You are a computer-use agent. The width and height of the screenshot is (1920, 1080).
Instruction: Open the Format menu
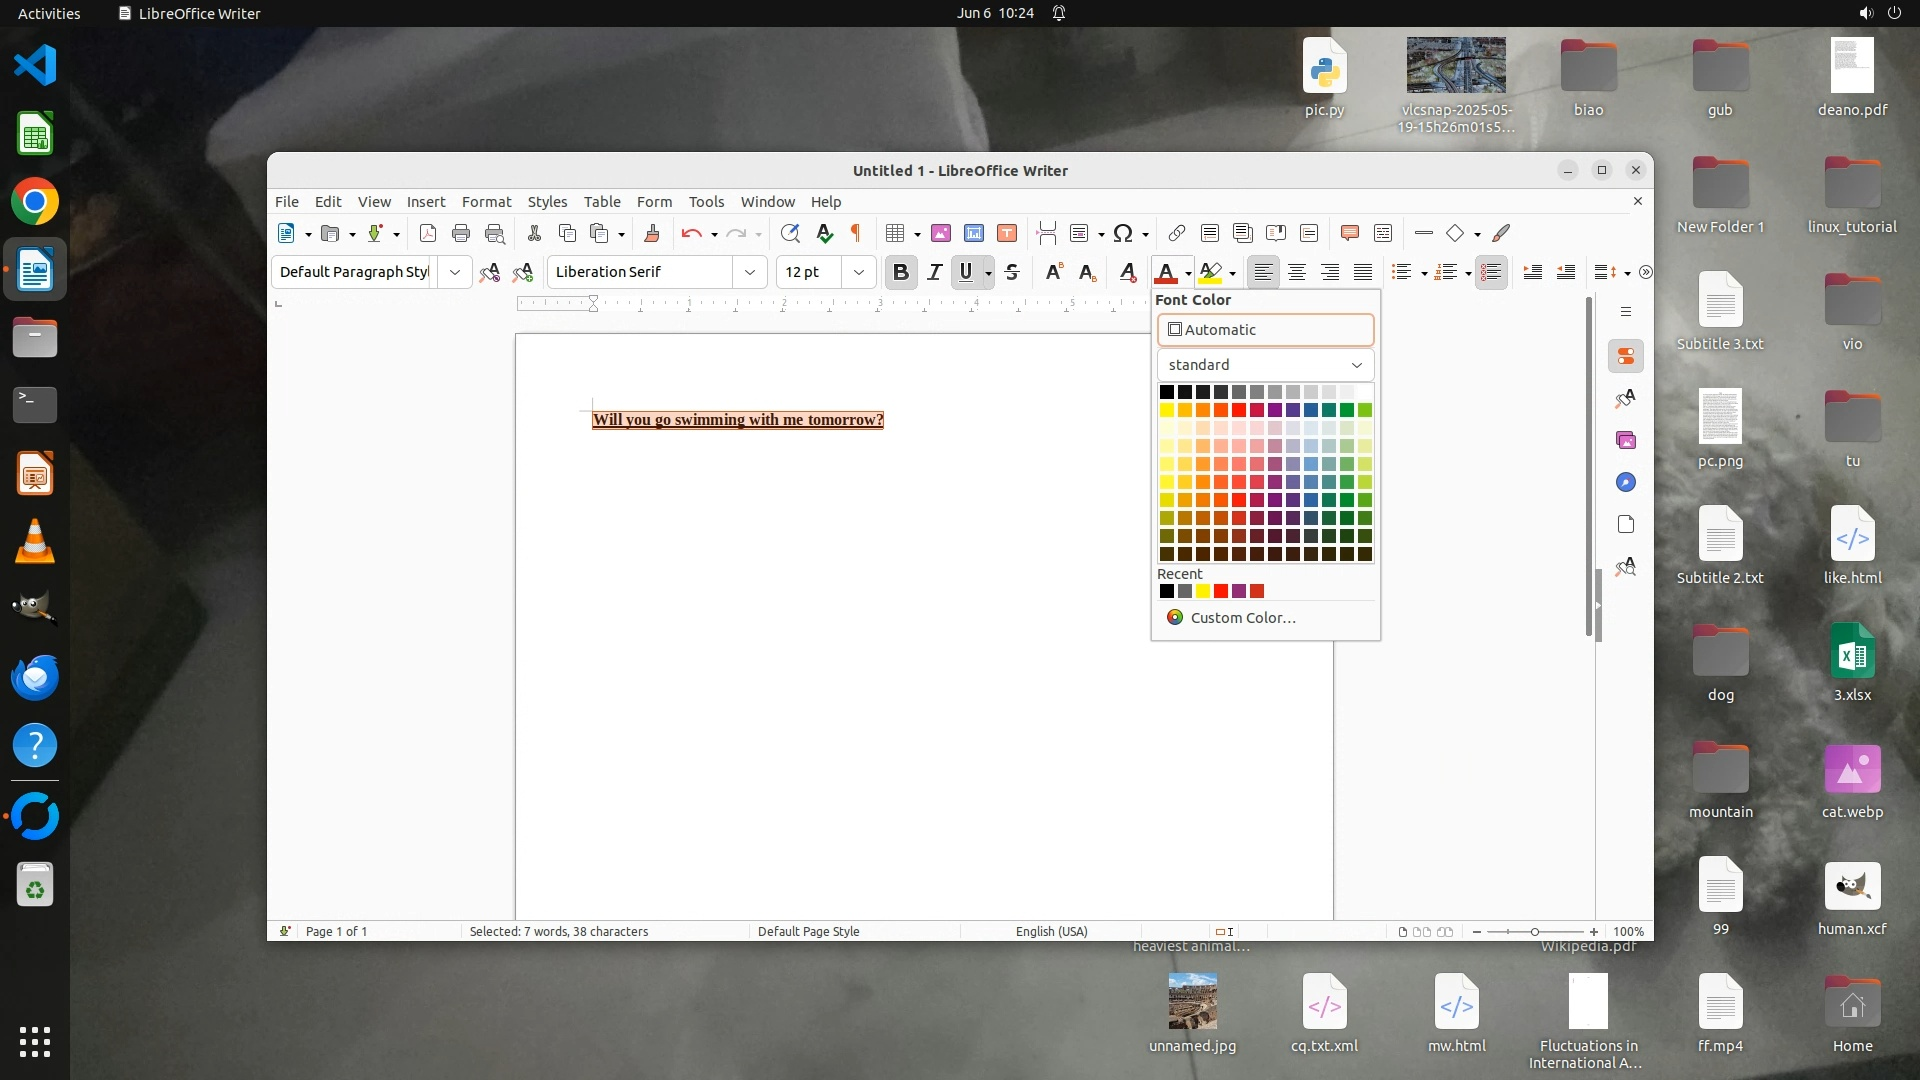[x=486, y=201]
